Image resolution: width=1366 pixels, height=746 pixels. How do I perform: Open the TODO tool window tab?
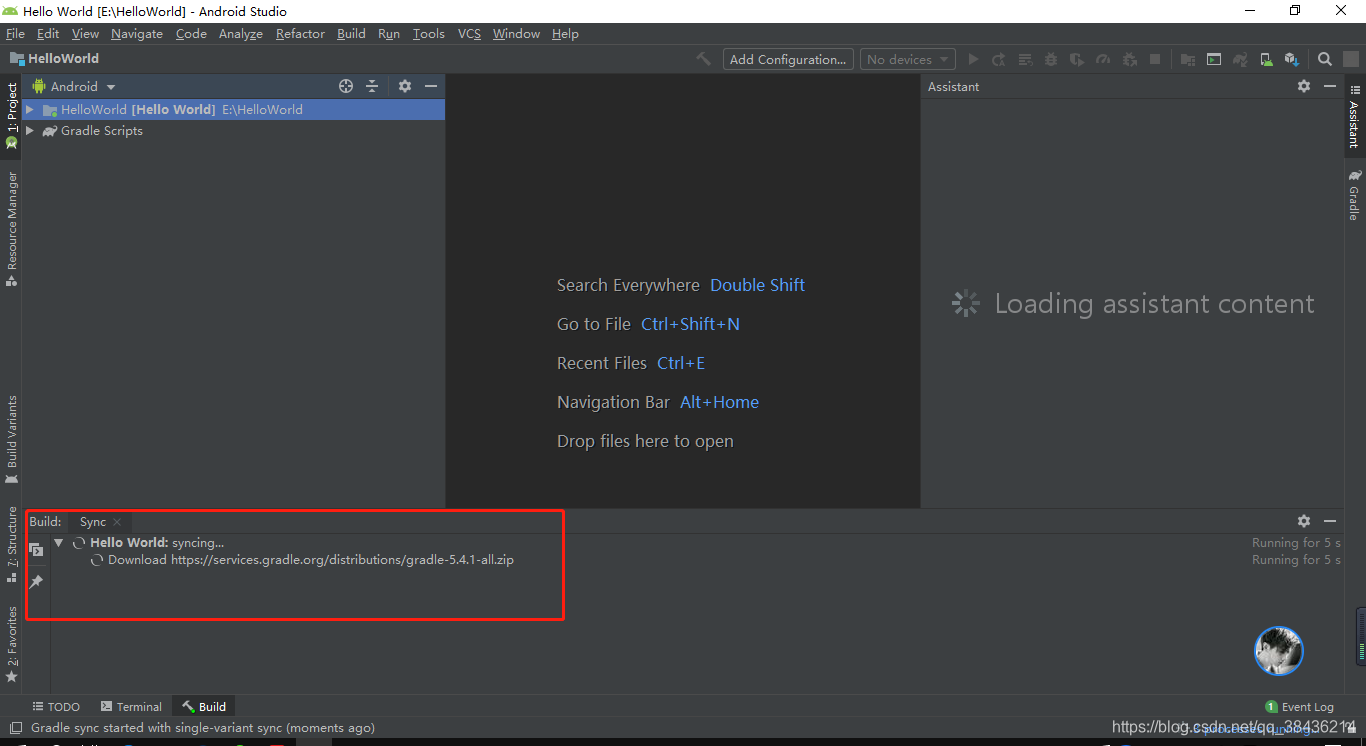pyautogui.click(x=56, y=706)
